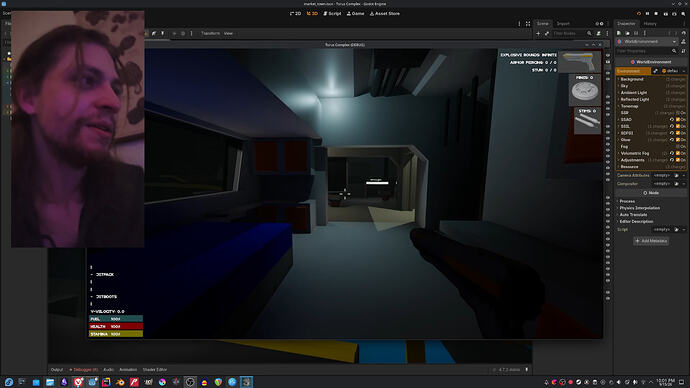Expand the Physics Interpolation section
This screenshot has height=388, width=690.
click(x=639, y=208)
